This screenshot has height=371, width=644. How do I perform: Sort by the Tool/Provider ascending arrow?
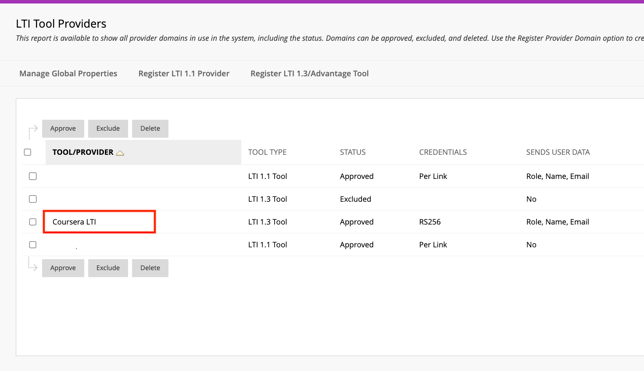[x=120, y=153]
